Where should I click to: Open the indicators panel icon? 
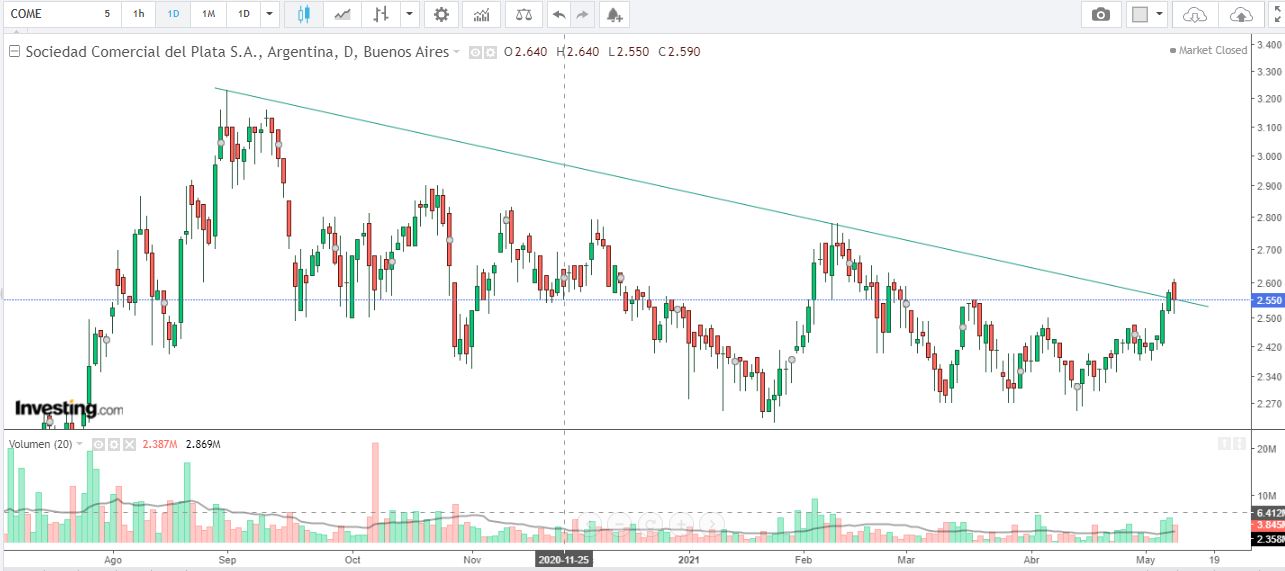pyautogui.click(x=482, y=14)
